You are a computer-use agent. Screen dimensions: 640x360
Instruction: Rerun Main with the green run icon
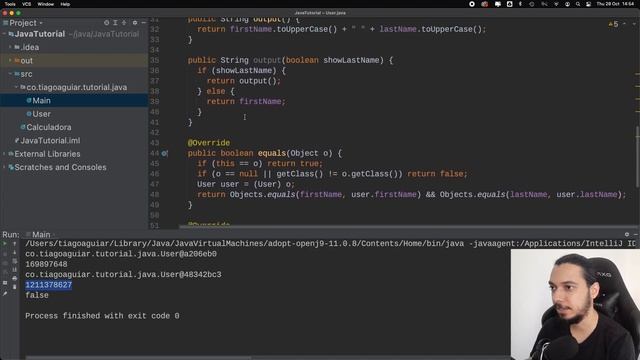pyautogui.click(x=4, y=244)
